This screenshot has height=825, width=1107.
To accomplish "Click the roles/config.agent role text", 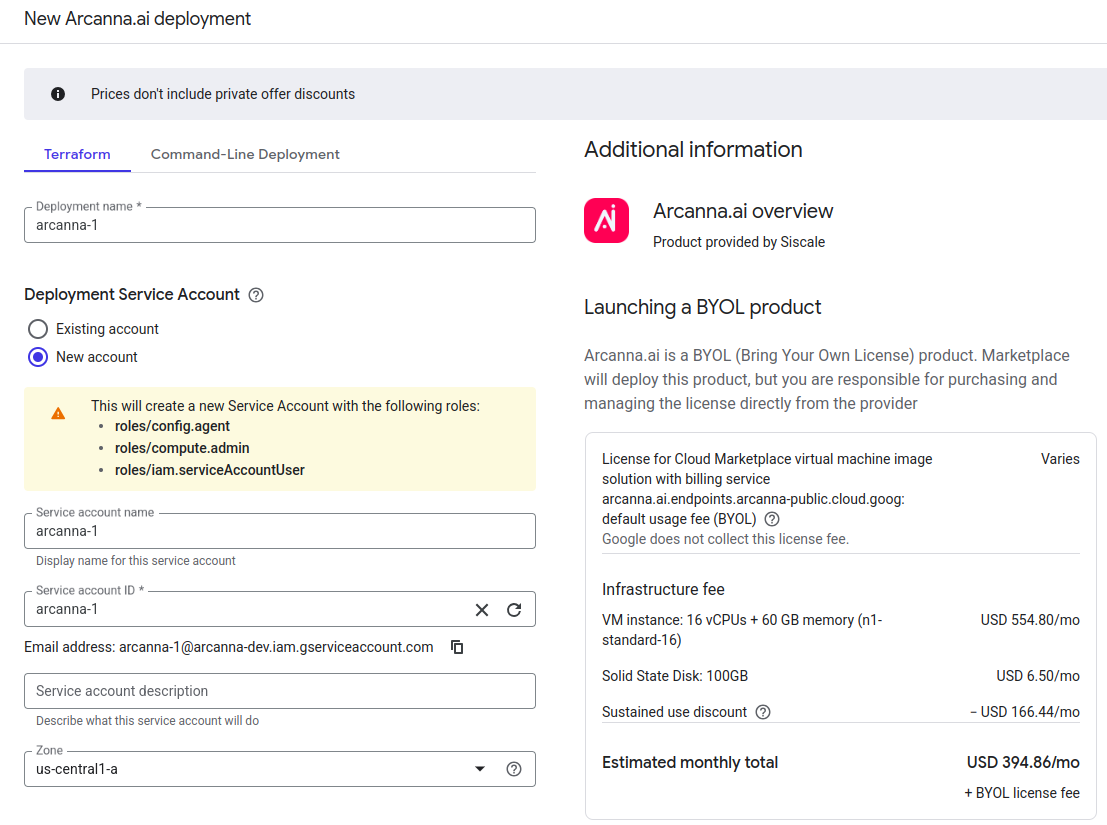I will [x=172, y=426].
